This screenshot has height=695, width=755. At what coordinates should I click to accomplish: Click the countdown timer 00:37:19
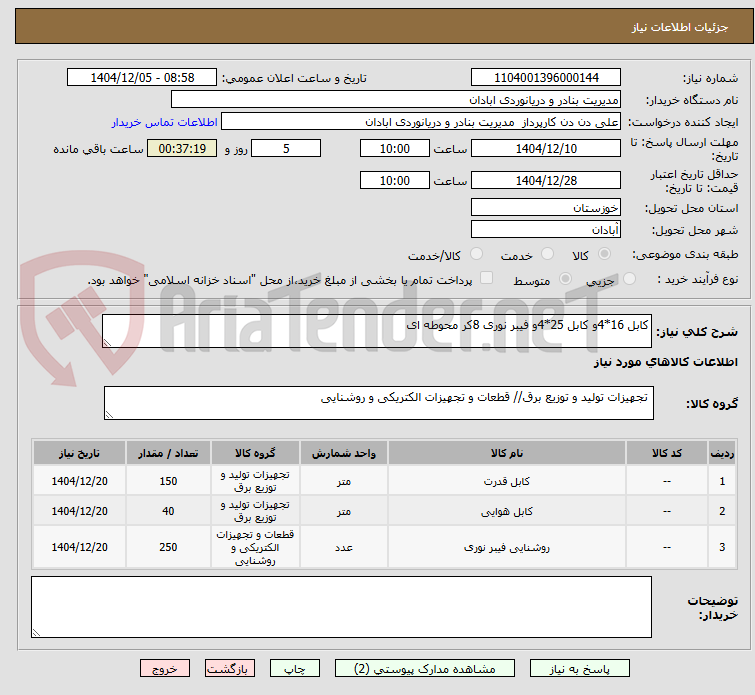182,148
